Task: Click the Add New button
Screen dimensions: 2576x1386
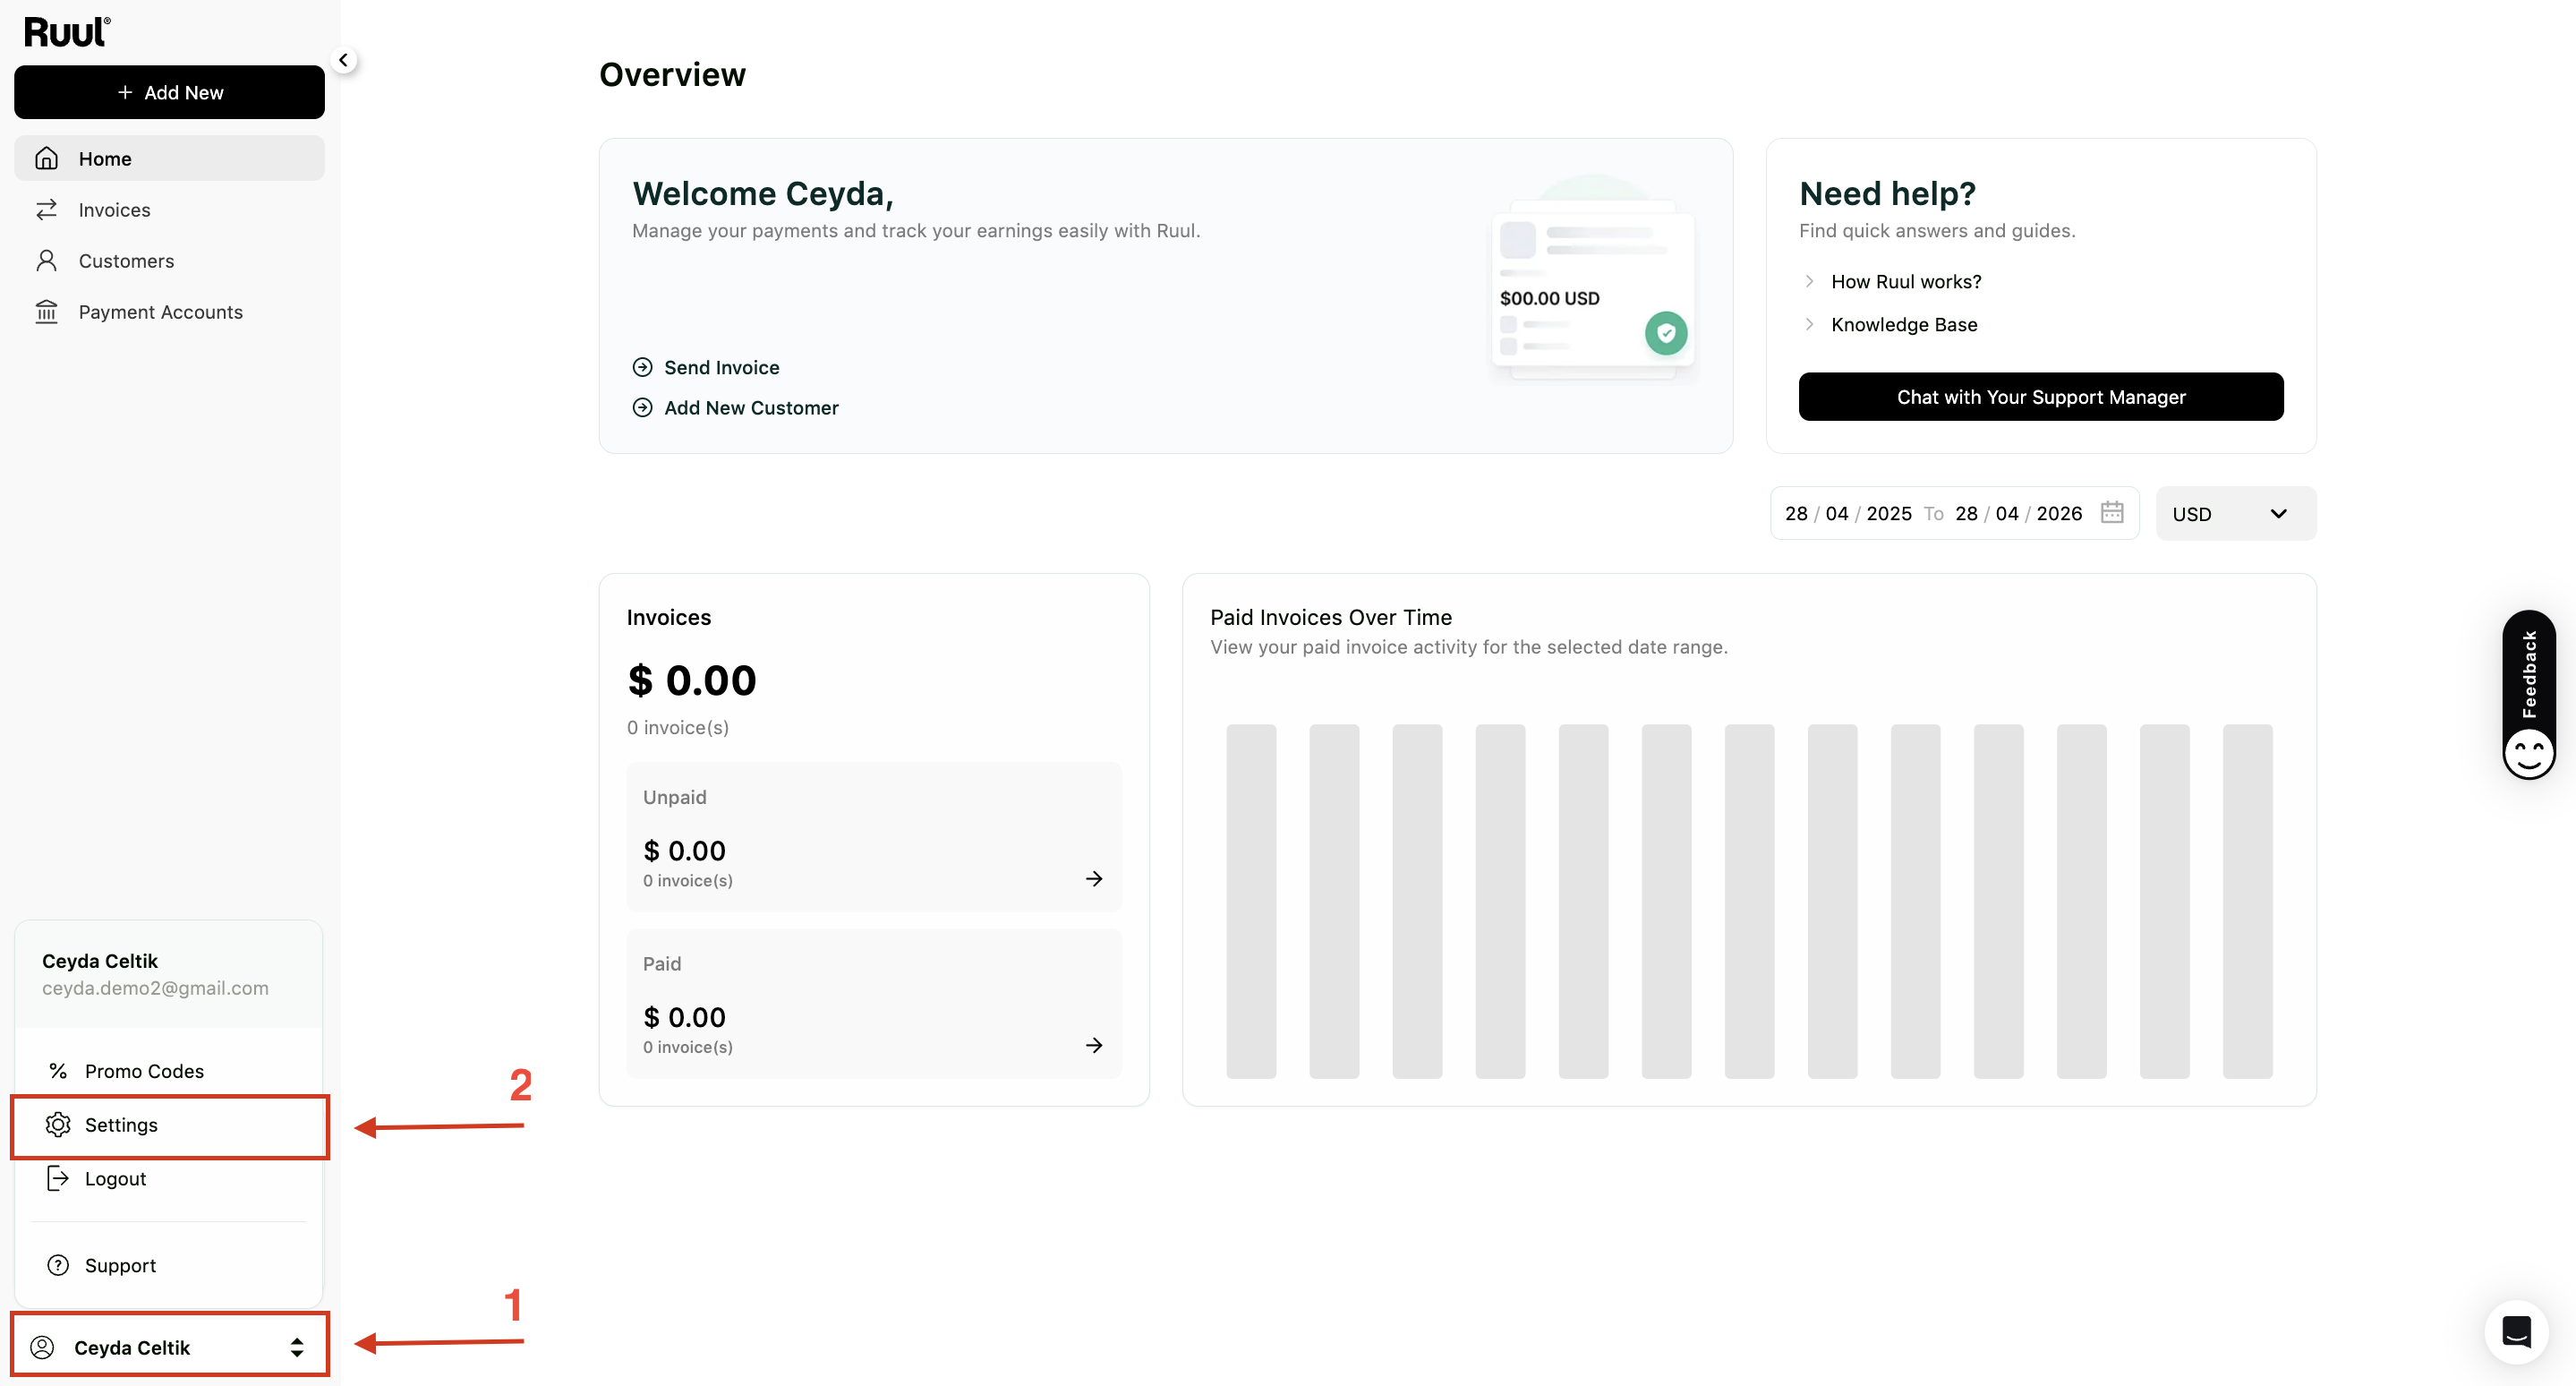Action: coord(169,92)
